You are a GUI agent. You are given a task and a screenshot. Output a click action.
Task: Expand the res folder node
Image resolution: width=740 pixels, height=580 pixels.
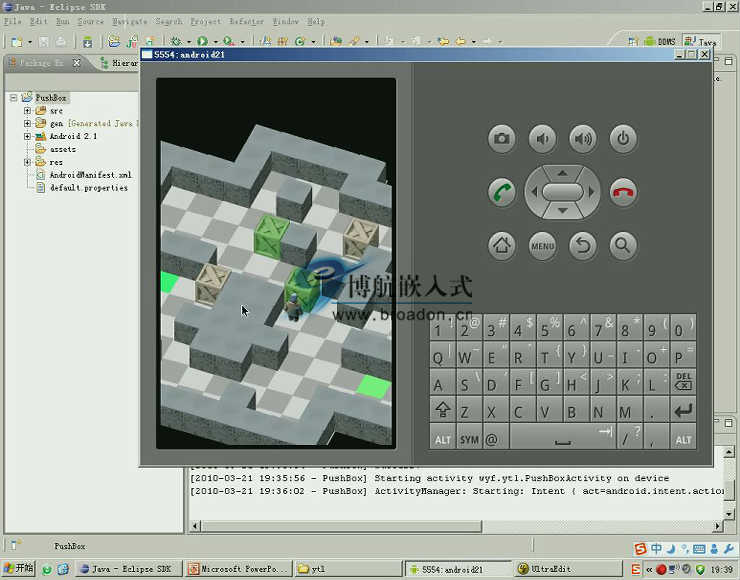click(x=27, y=162)
